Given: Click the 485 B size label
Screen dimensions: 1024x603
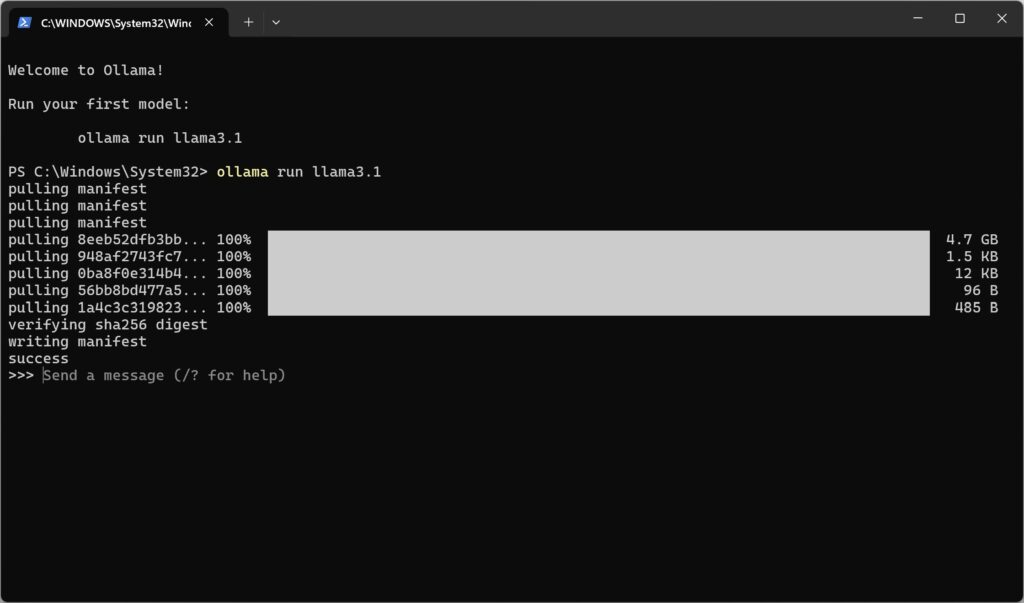Looking at the screenshot, I should (976, 307).
